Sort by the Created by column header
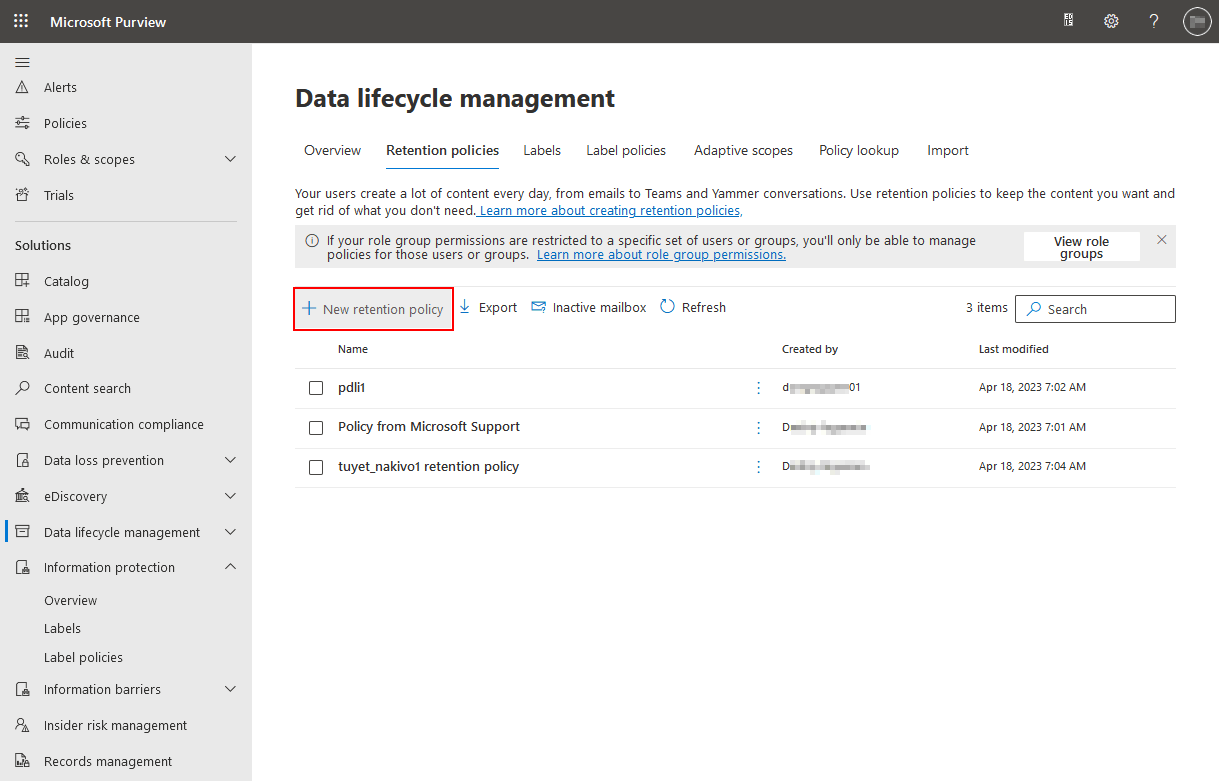The height and width of the screenshot is (781, 1219). tap(810, 349)
